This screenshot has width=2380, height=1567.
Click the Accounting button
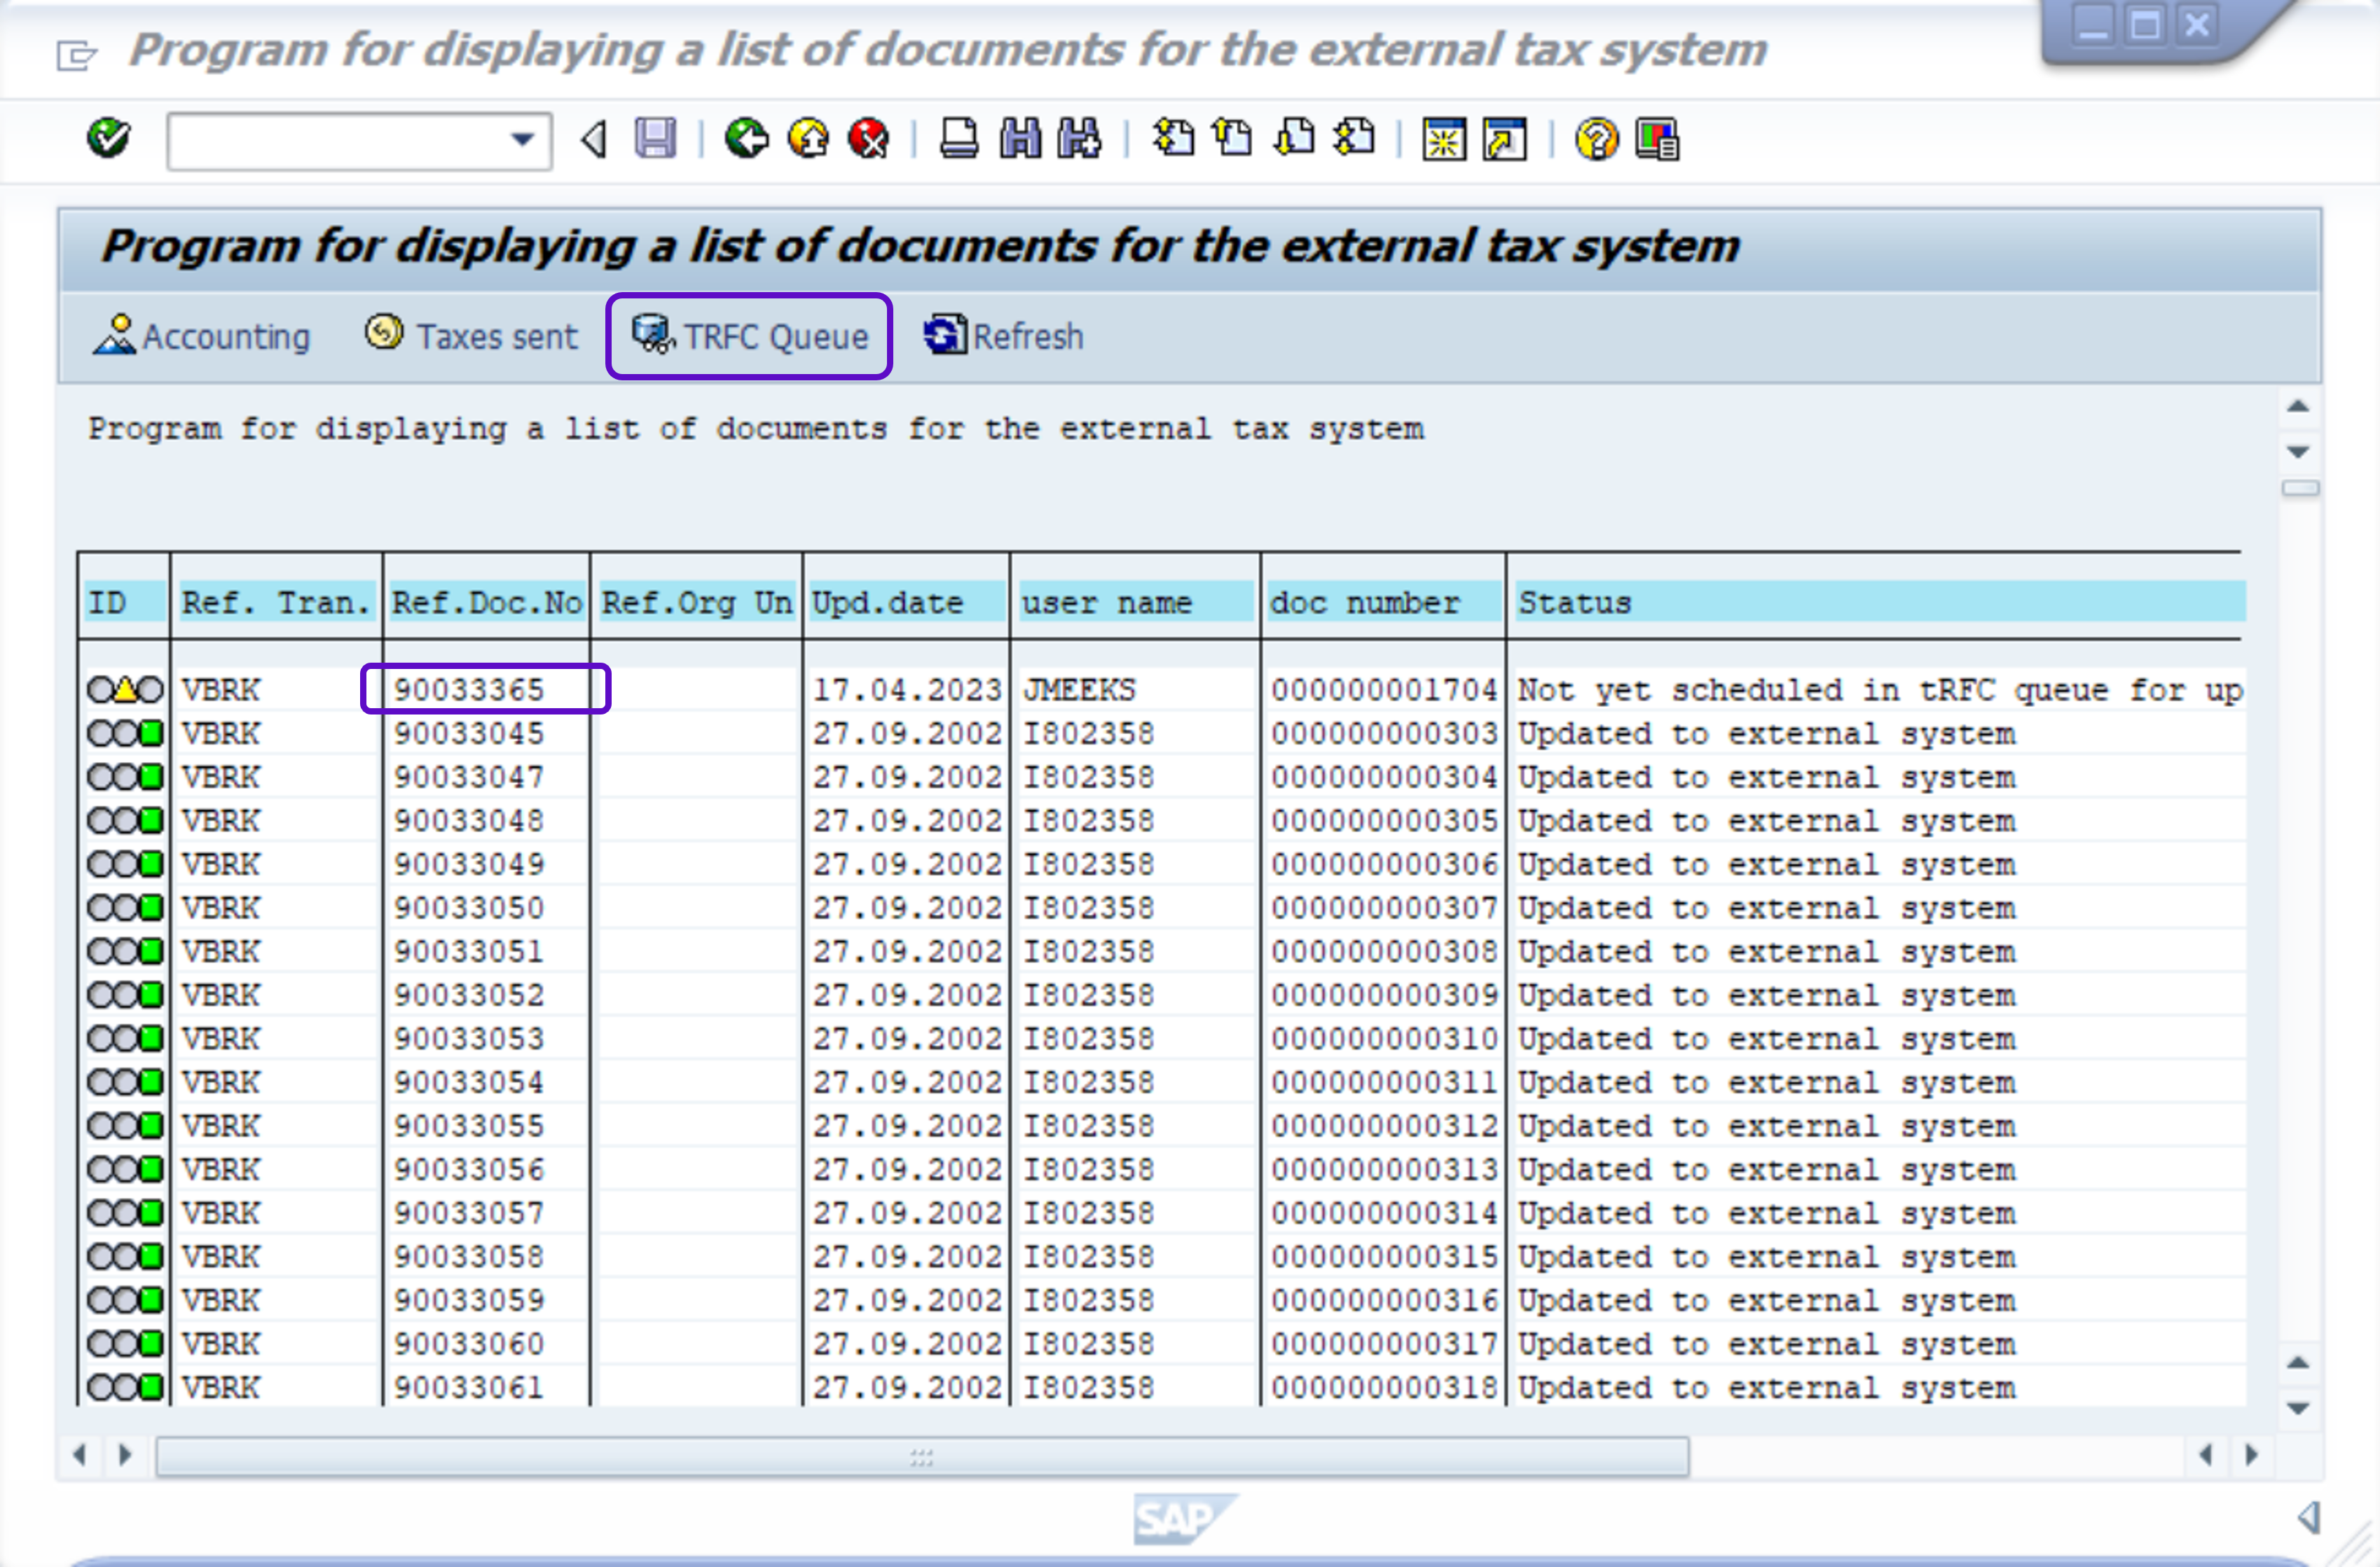[x=202, y=336]
